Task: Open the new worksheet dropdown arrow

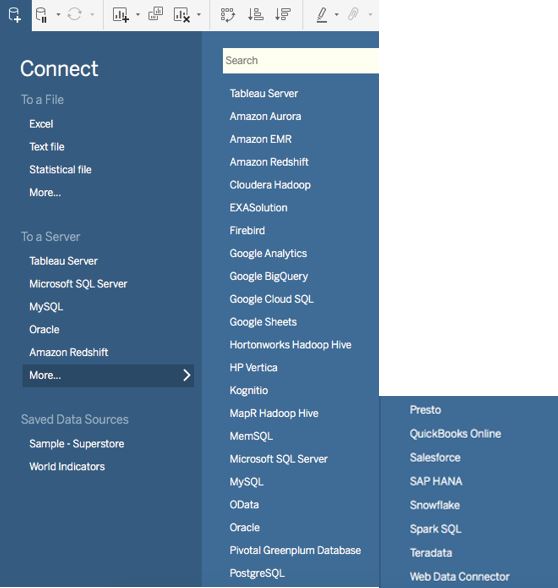Action: coord(138,15)
